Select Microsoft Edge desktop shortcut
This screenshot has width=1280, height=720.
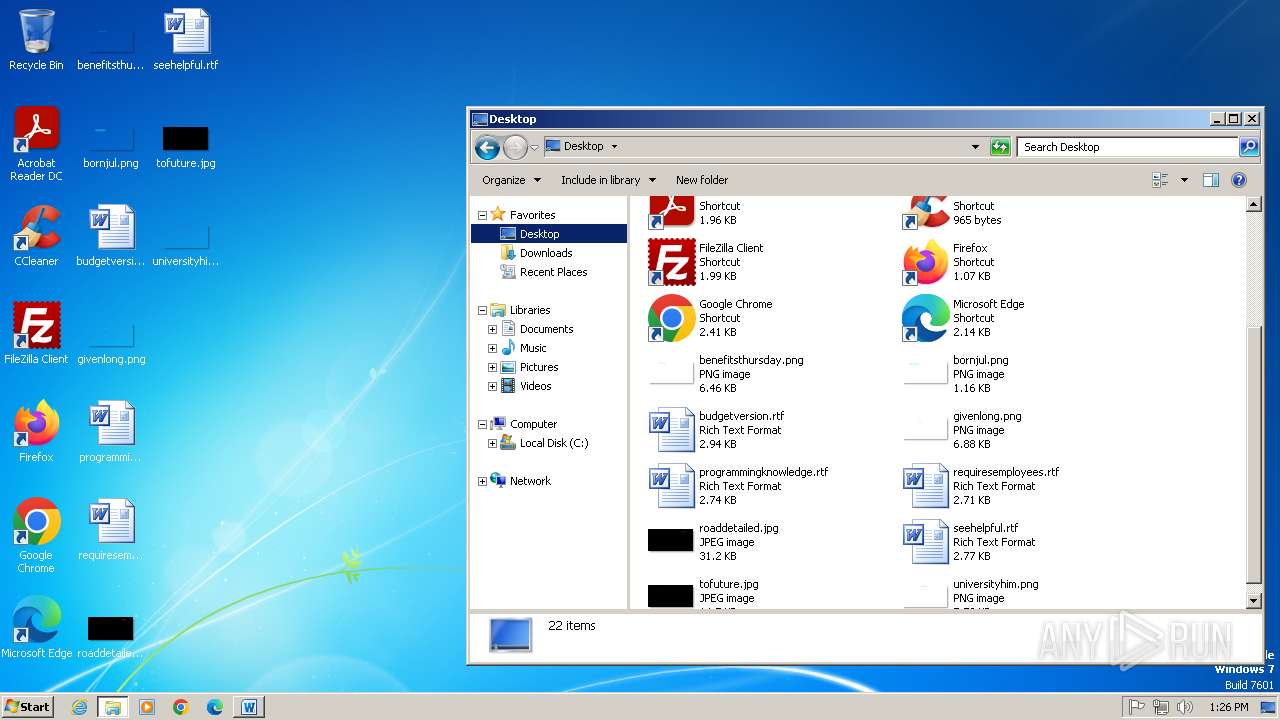[x=36, y=628]
